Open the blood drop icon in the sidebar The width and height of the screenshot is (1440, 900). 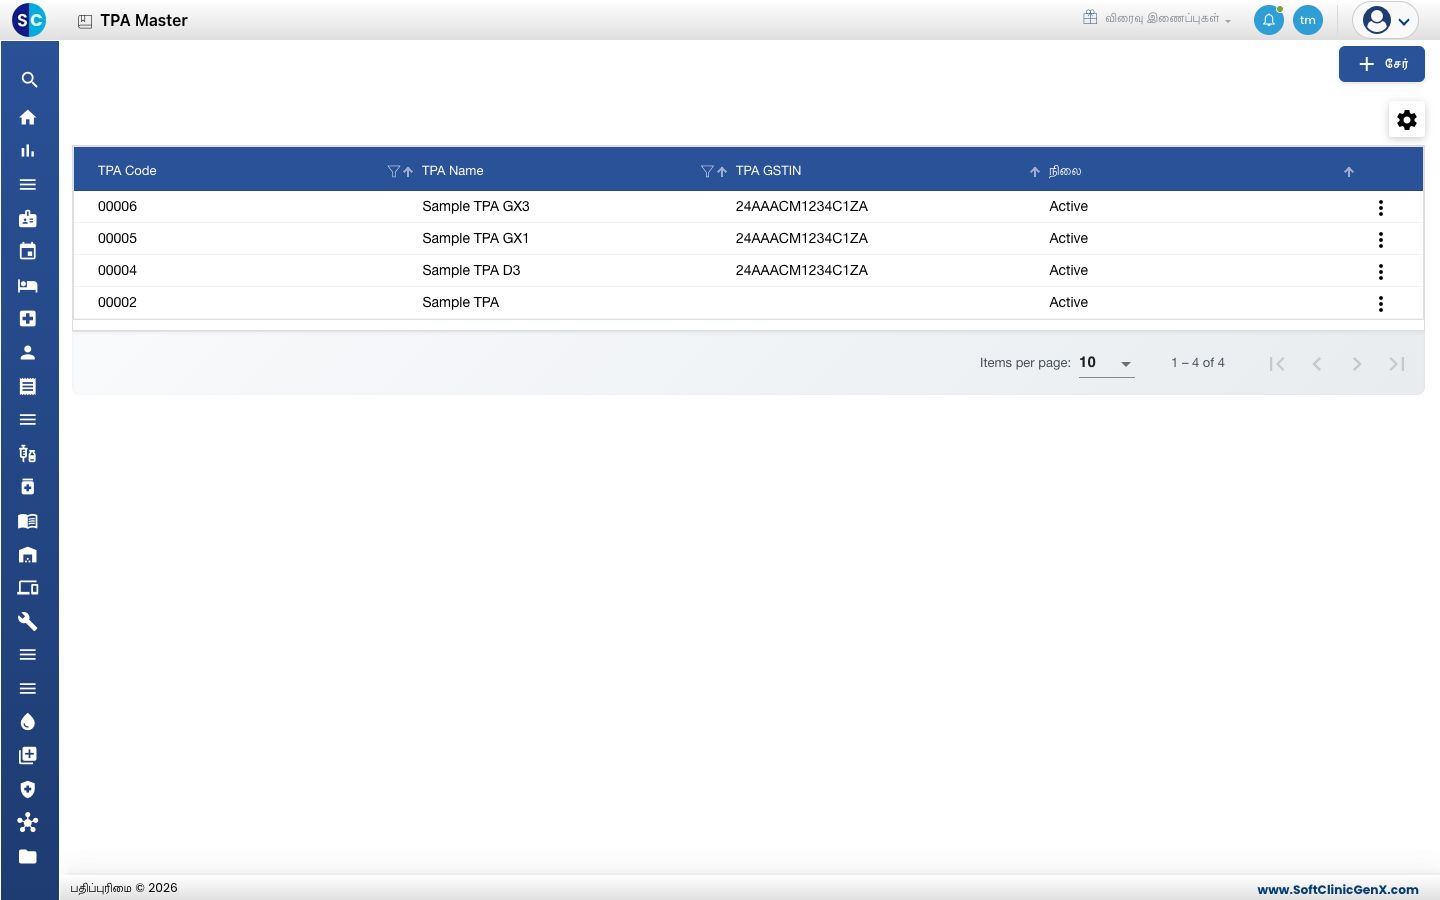[x=28, y=722]
